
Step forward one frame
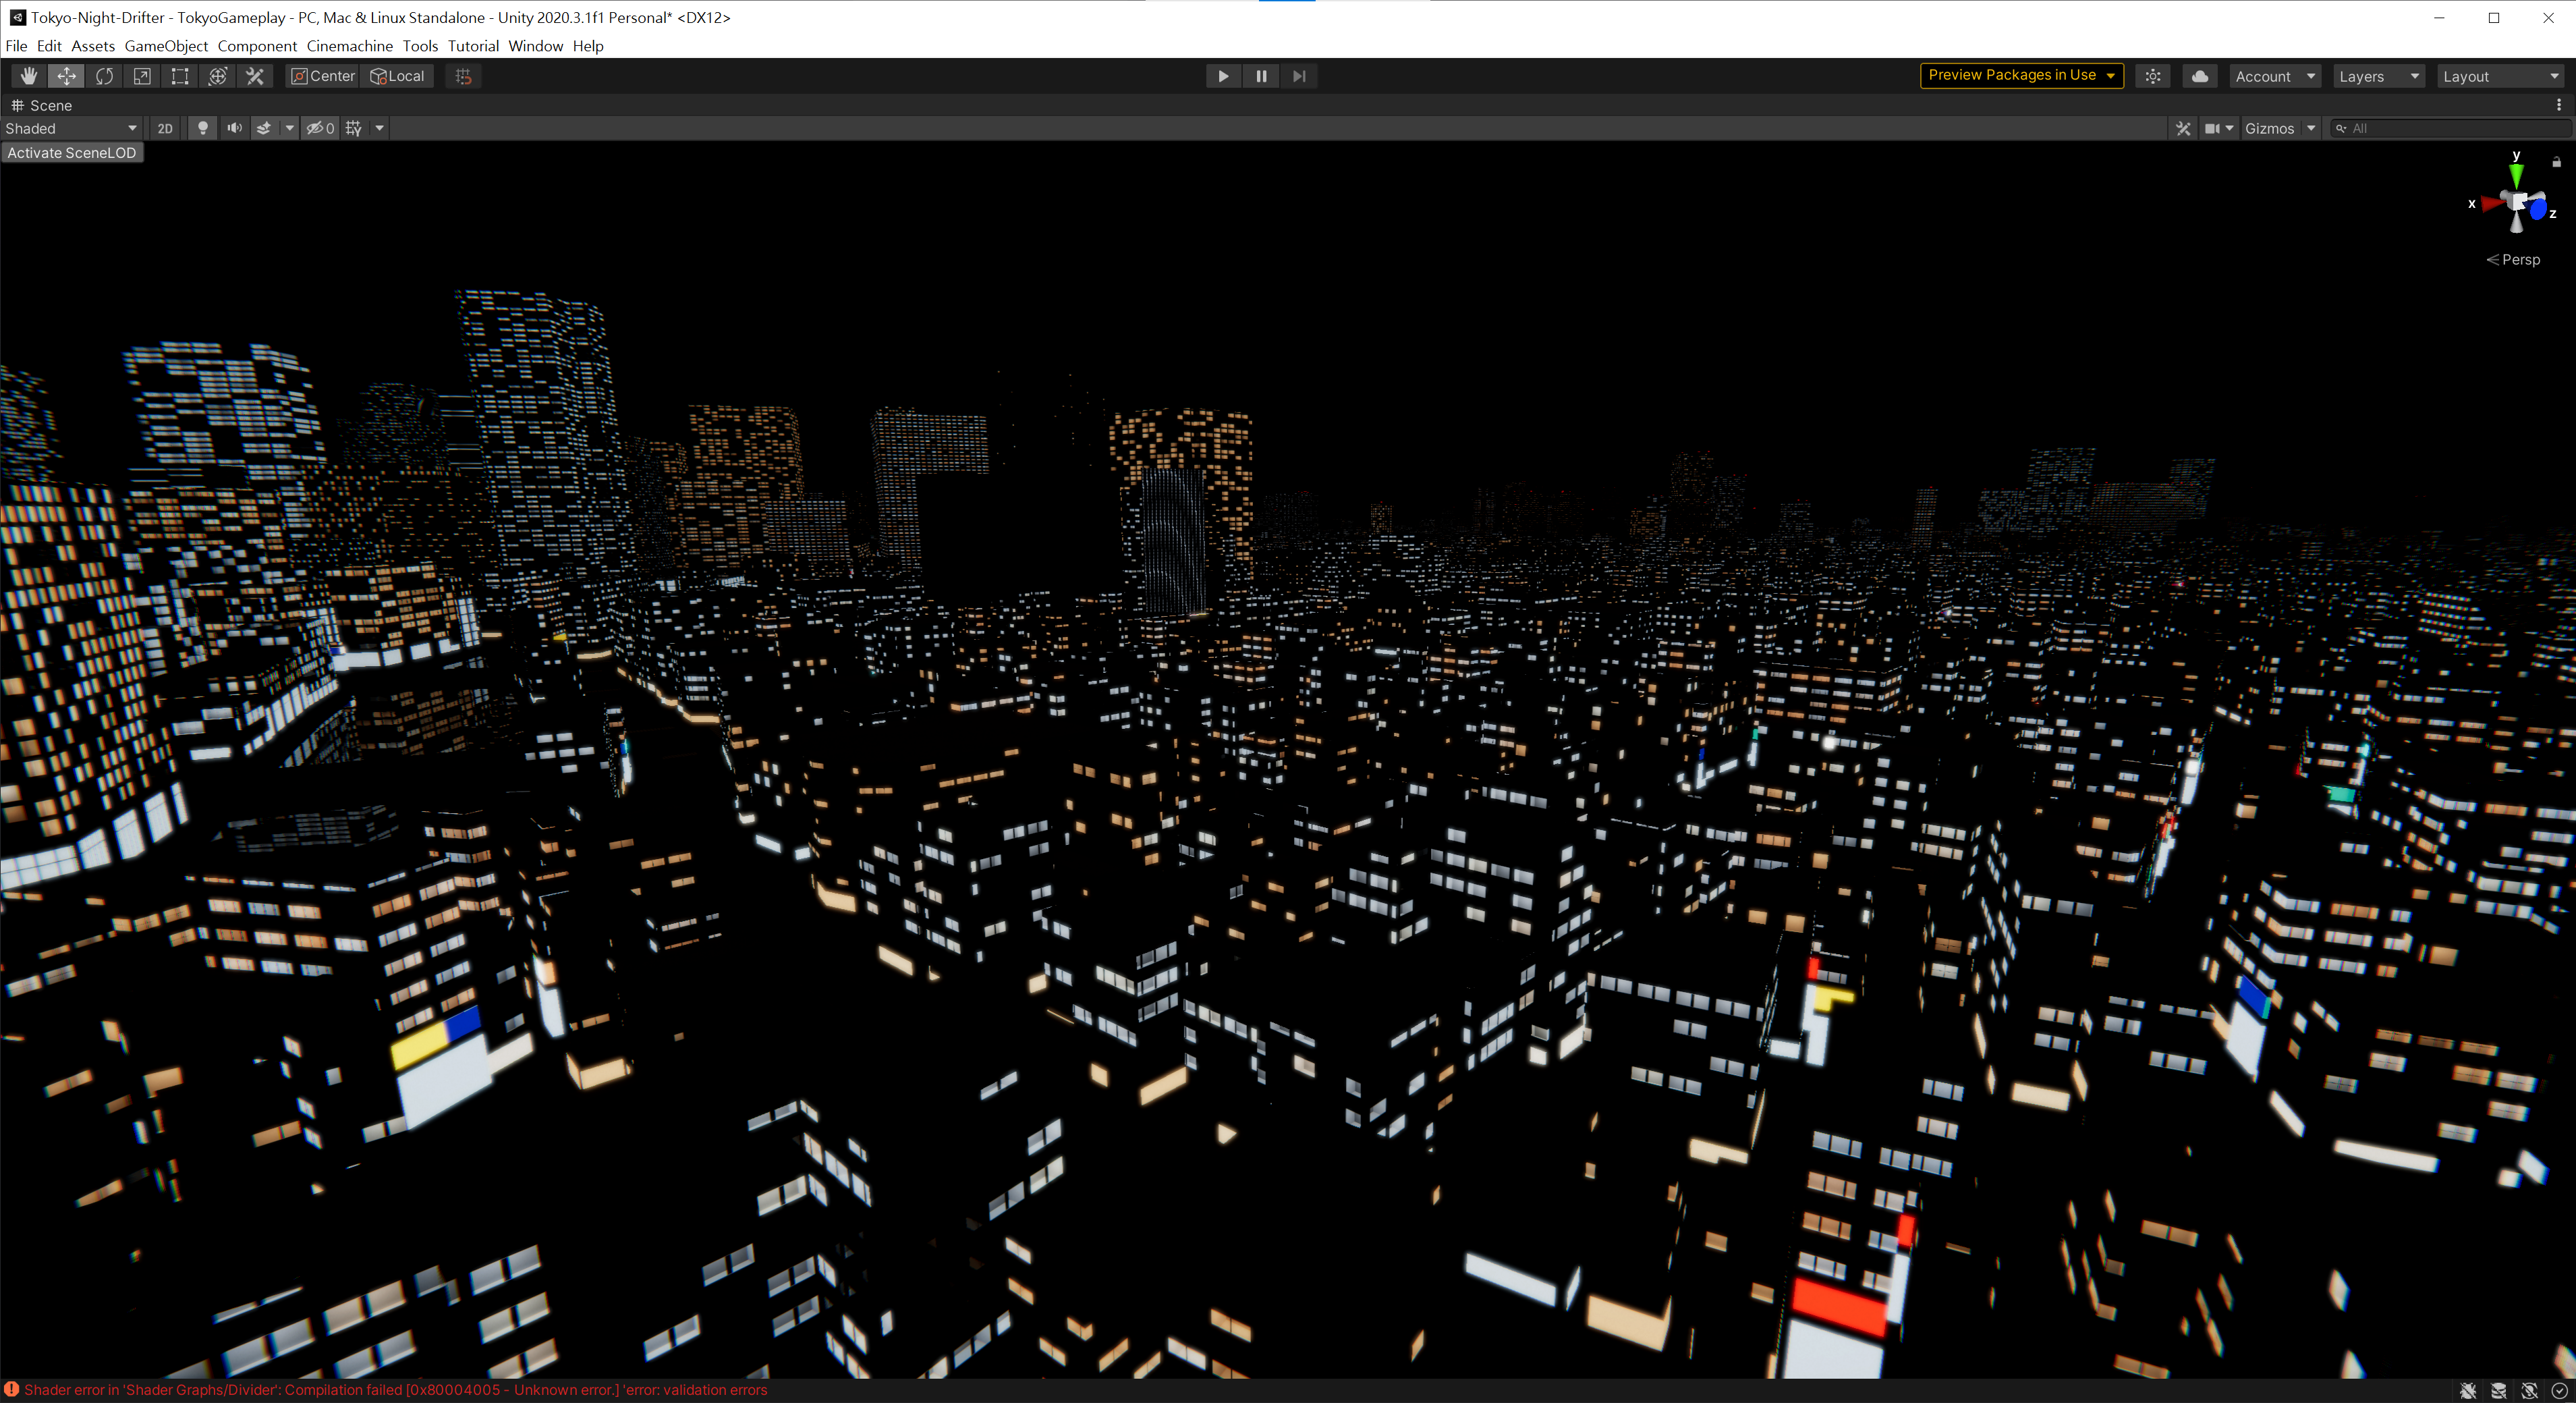(1299, 76)
